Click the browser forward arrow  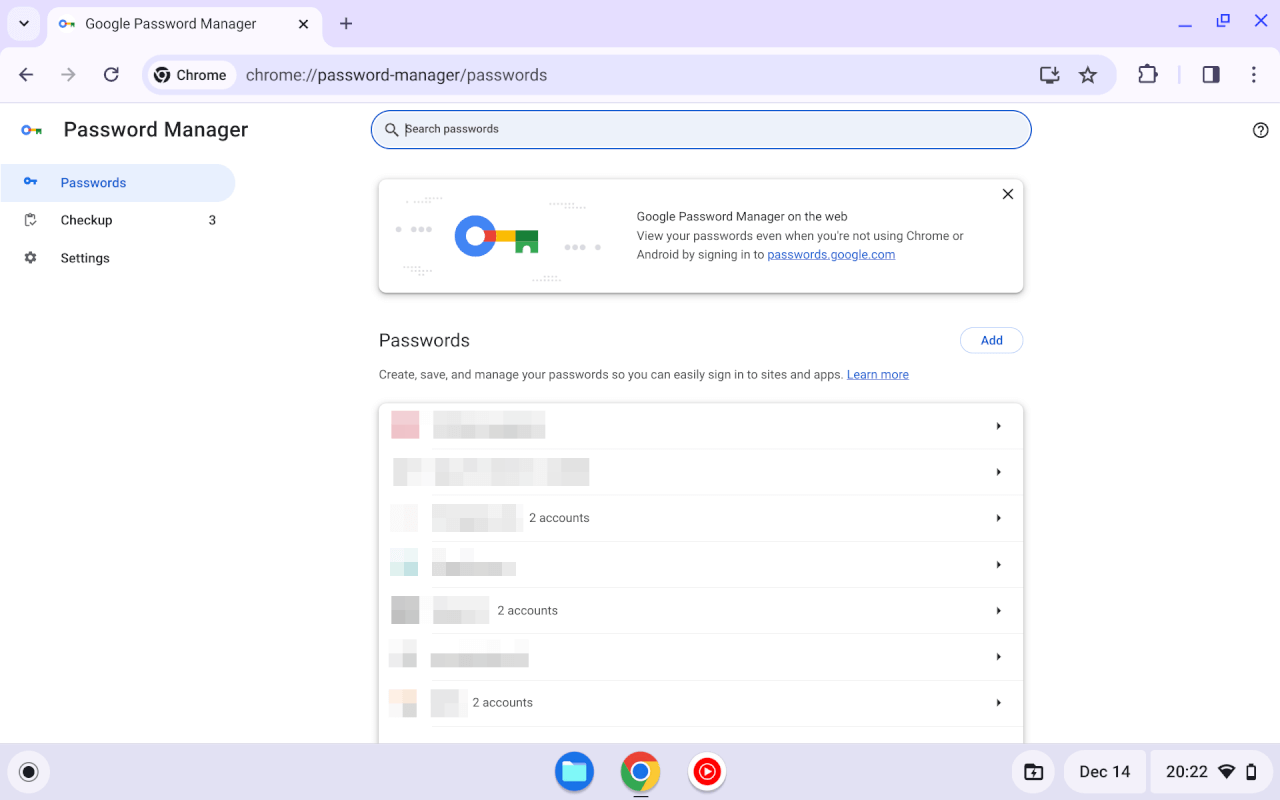tap(68, 75)
